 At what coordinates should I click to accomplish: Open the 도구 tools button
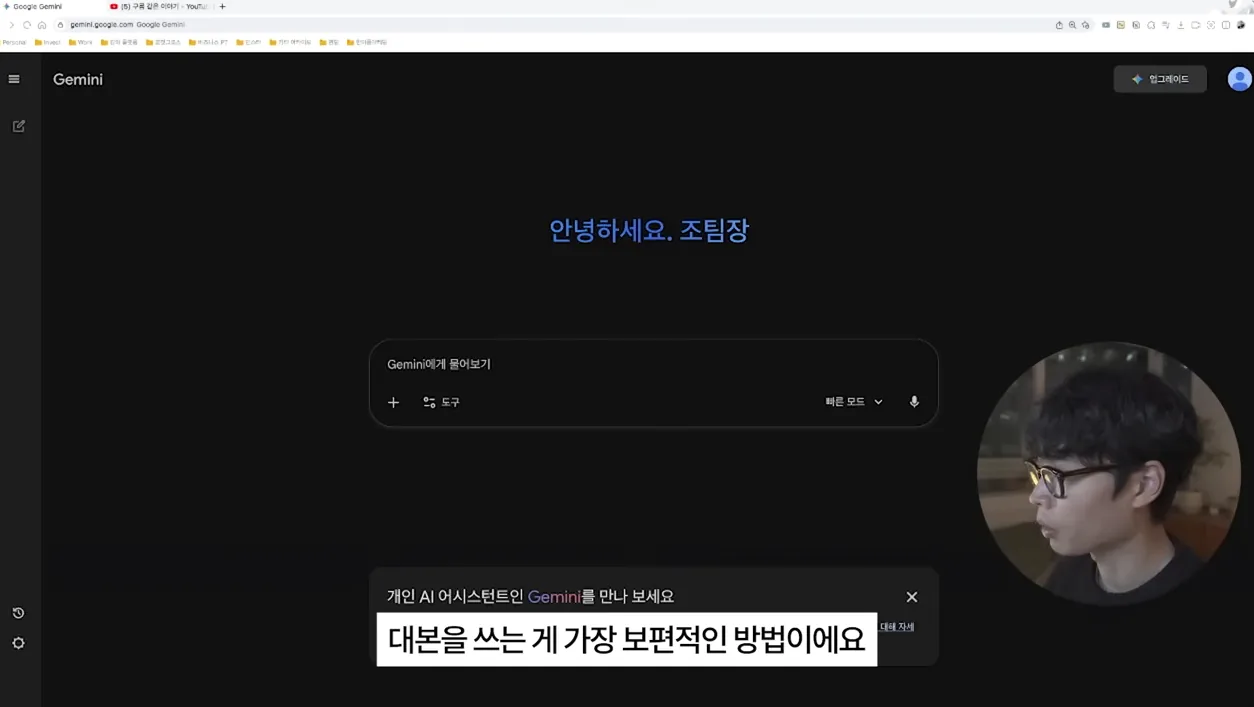pyautogui.click(x=441, y=402)
